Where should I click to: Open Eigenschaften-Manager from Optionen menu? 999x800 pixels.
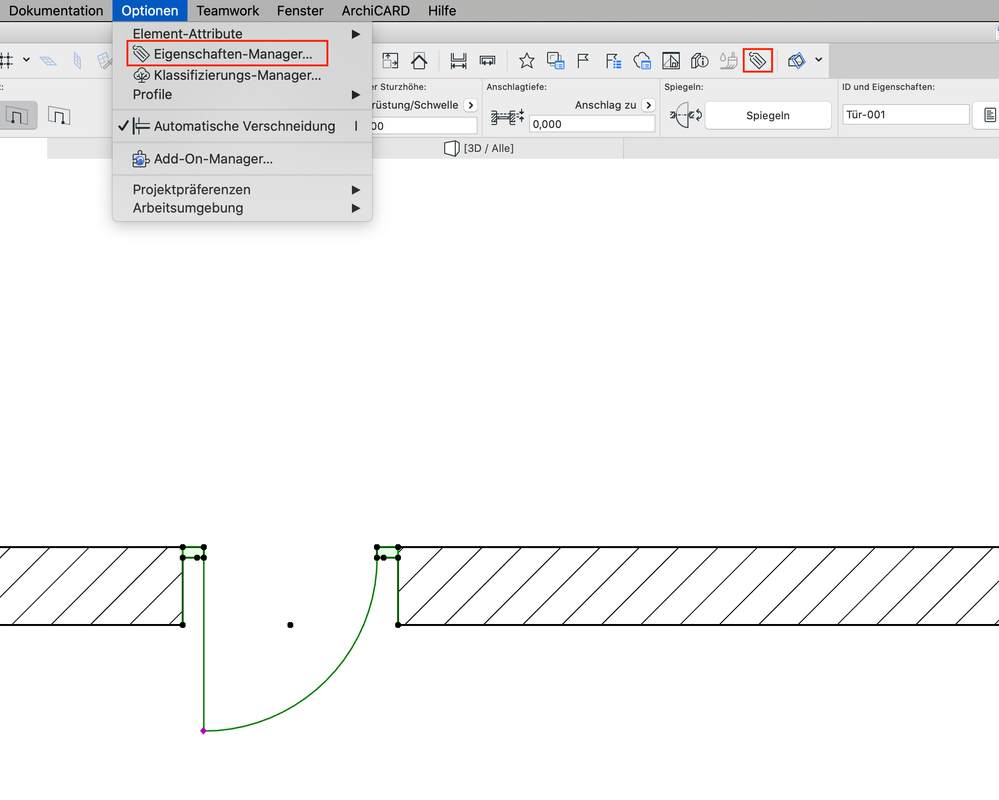tap(232, 53)
